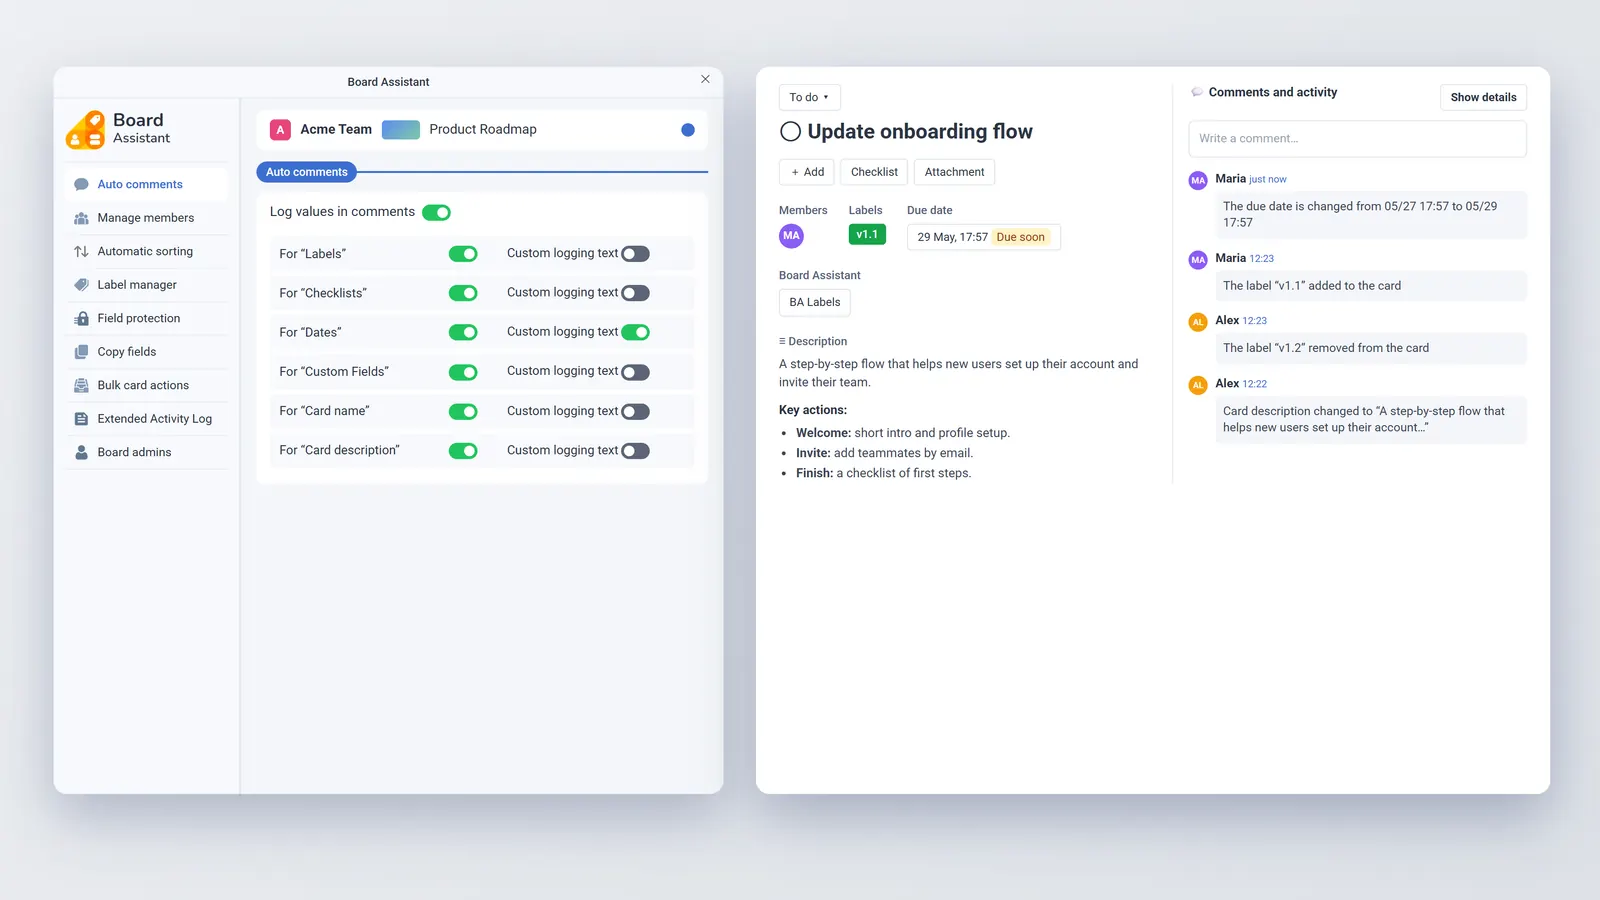The image size is (1600, 900).
Task: Disable Custom logging text for Dates row
Action: click(x=636, y=332)
